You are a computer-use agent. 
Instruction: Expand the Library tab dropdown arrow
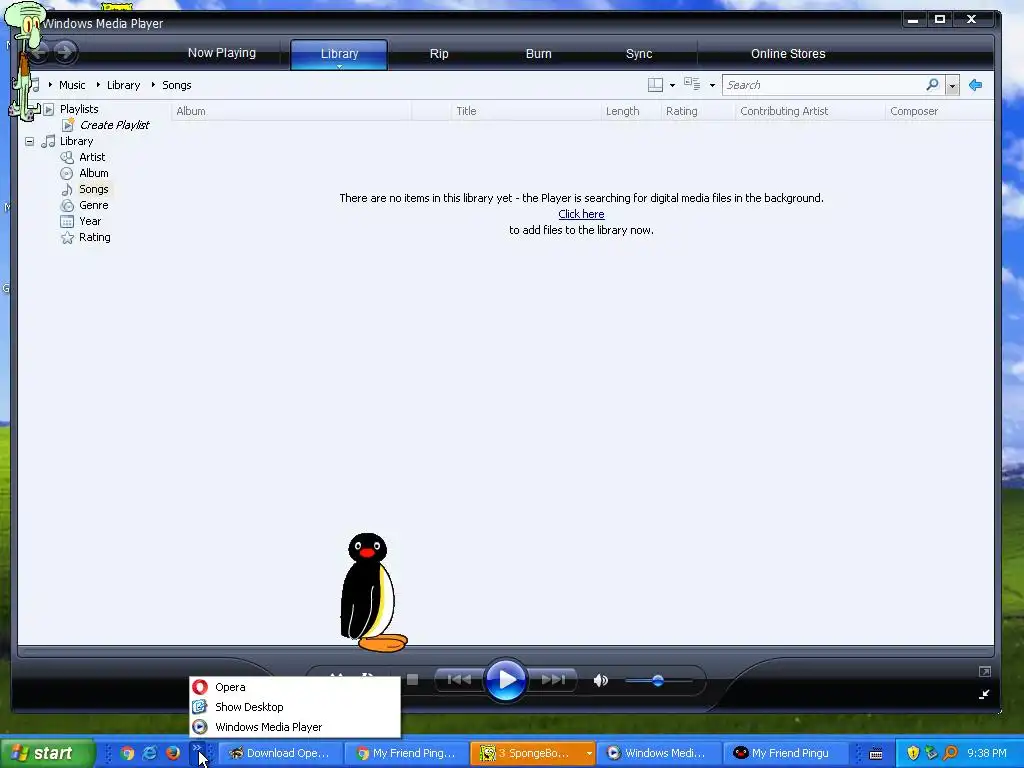pyautogui.click(x=340, y=66)
